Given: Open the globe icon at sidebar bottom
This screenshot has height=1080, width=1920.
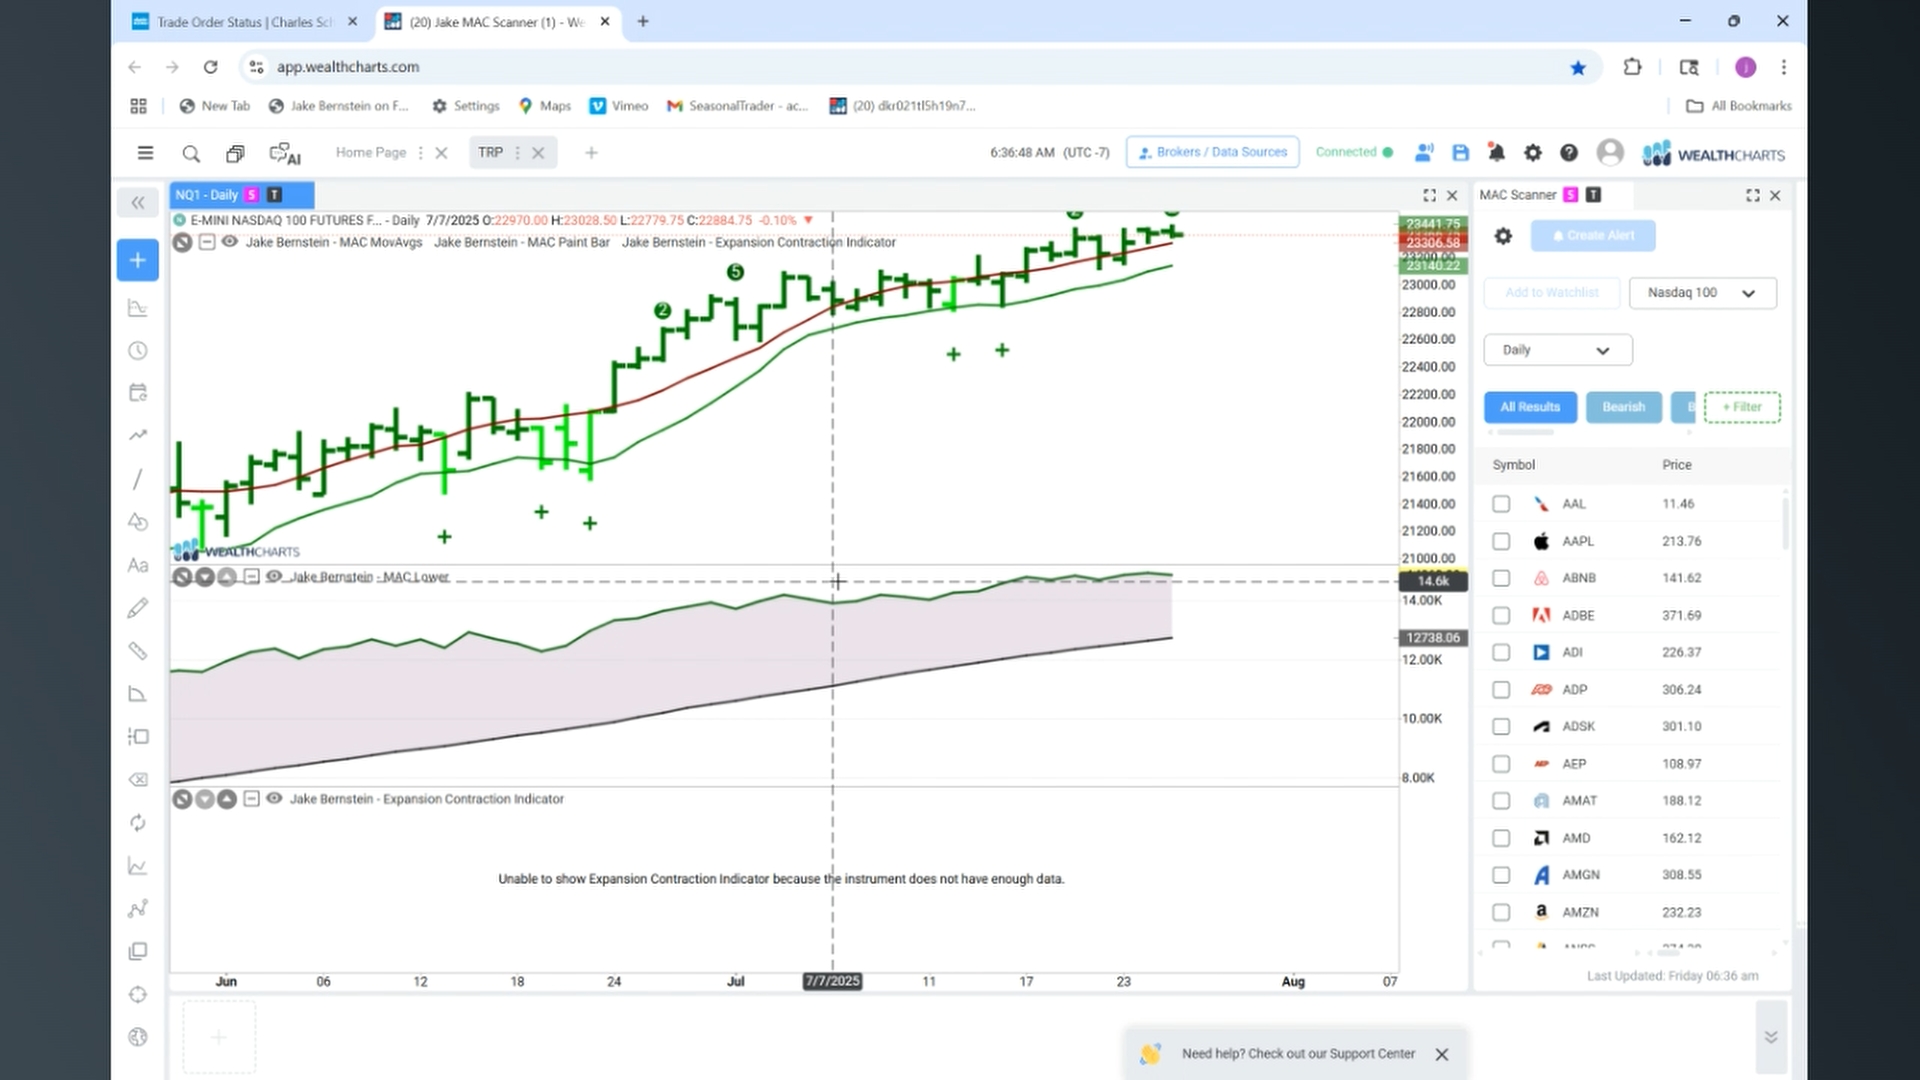Looking at the screenshot, I should pyautogui.click(x=138, y=1037).
